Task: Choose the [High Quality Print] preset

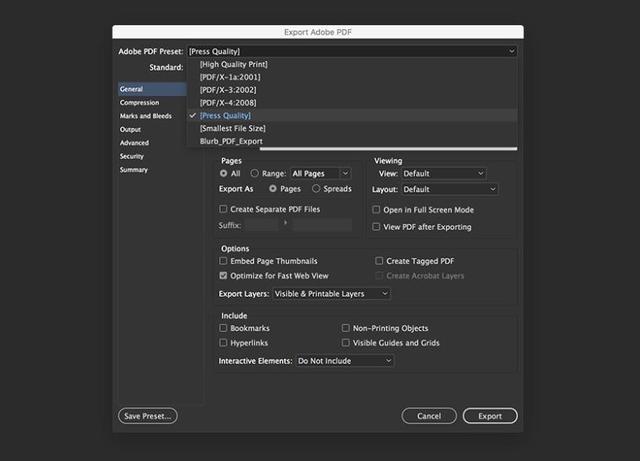Action: [x=352, y=64]
